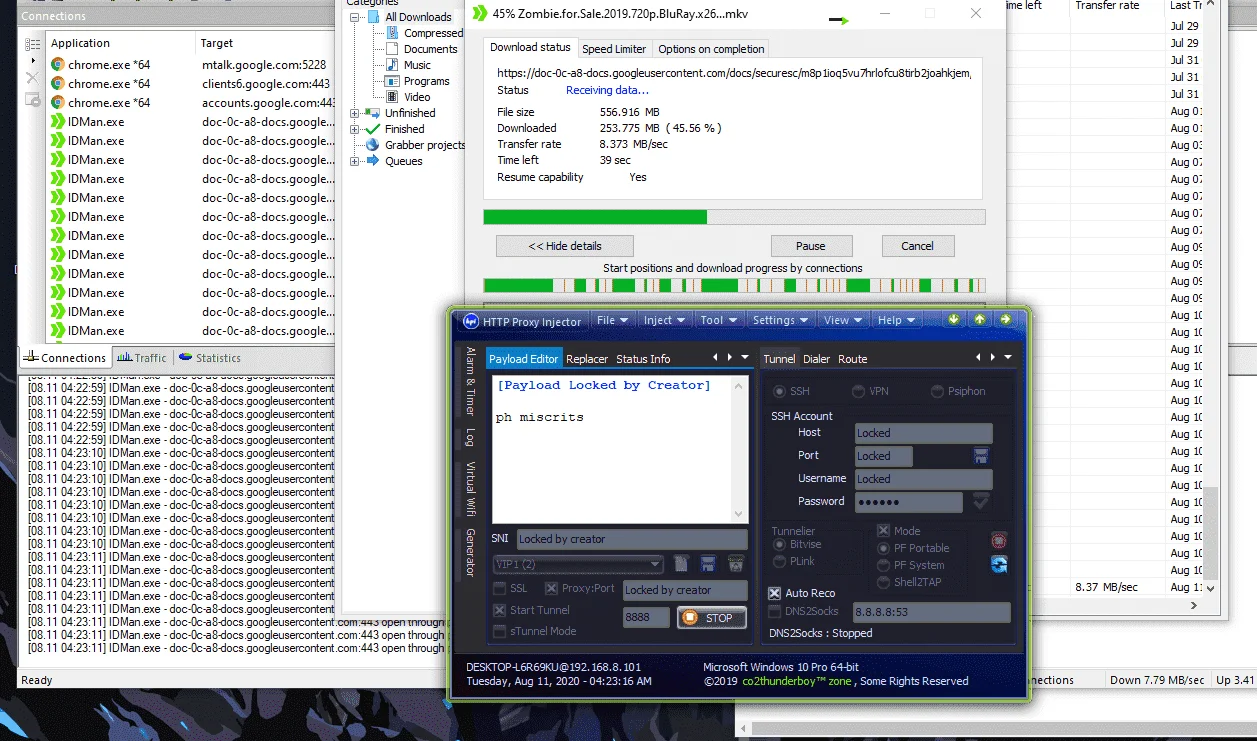This screenshot has width=1257, height=741.
Task: Open the Help menu dropdown in the injector
Action: 896,320
